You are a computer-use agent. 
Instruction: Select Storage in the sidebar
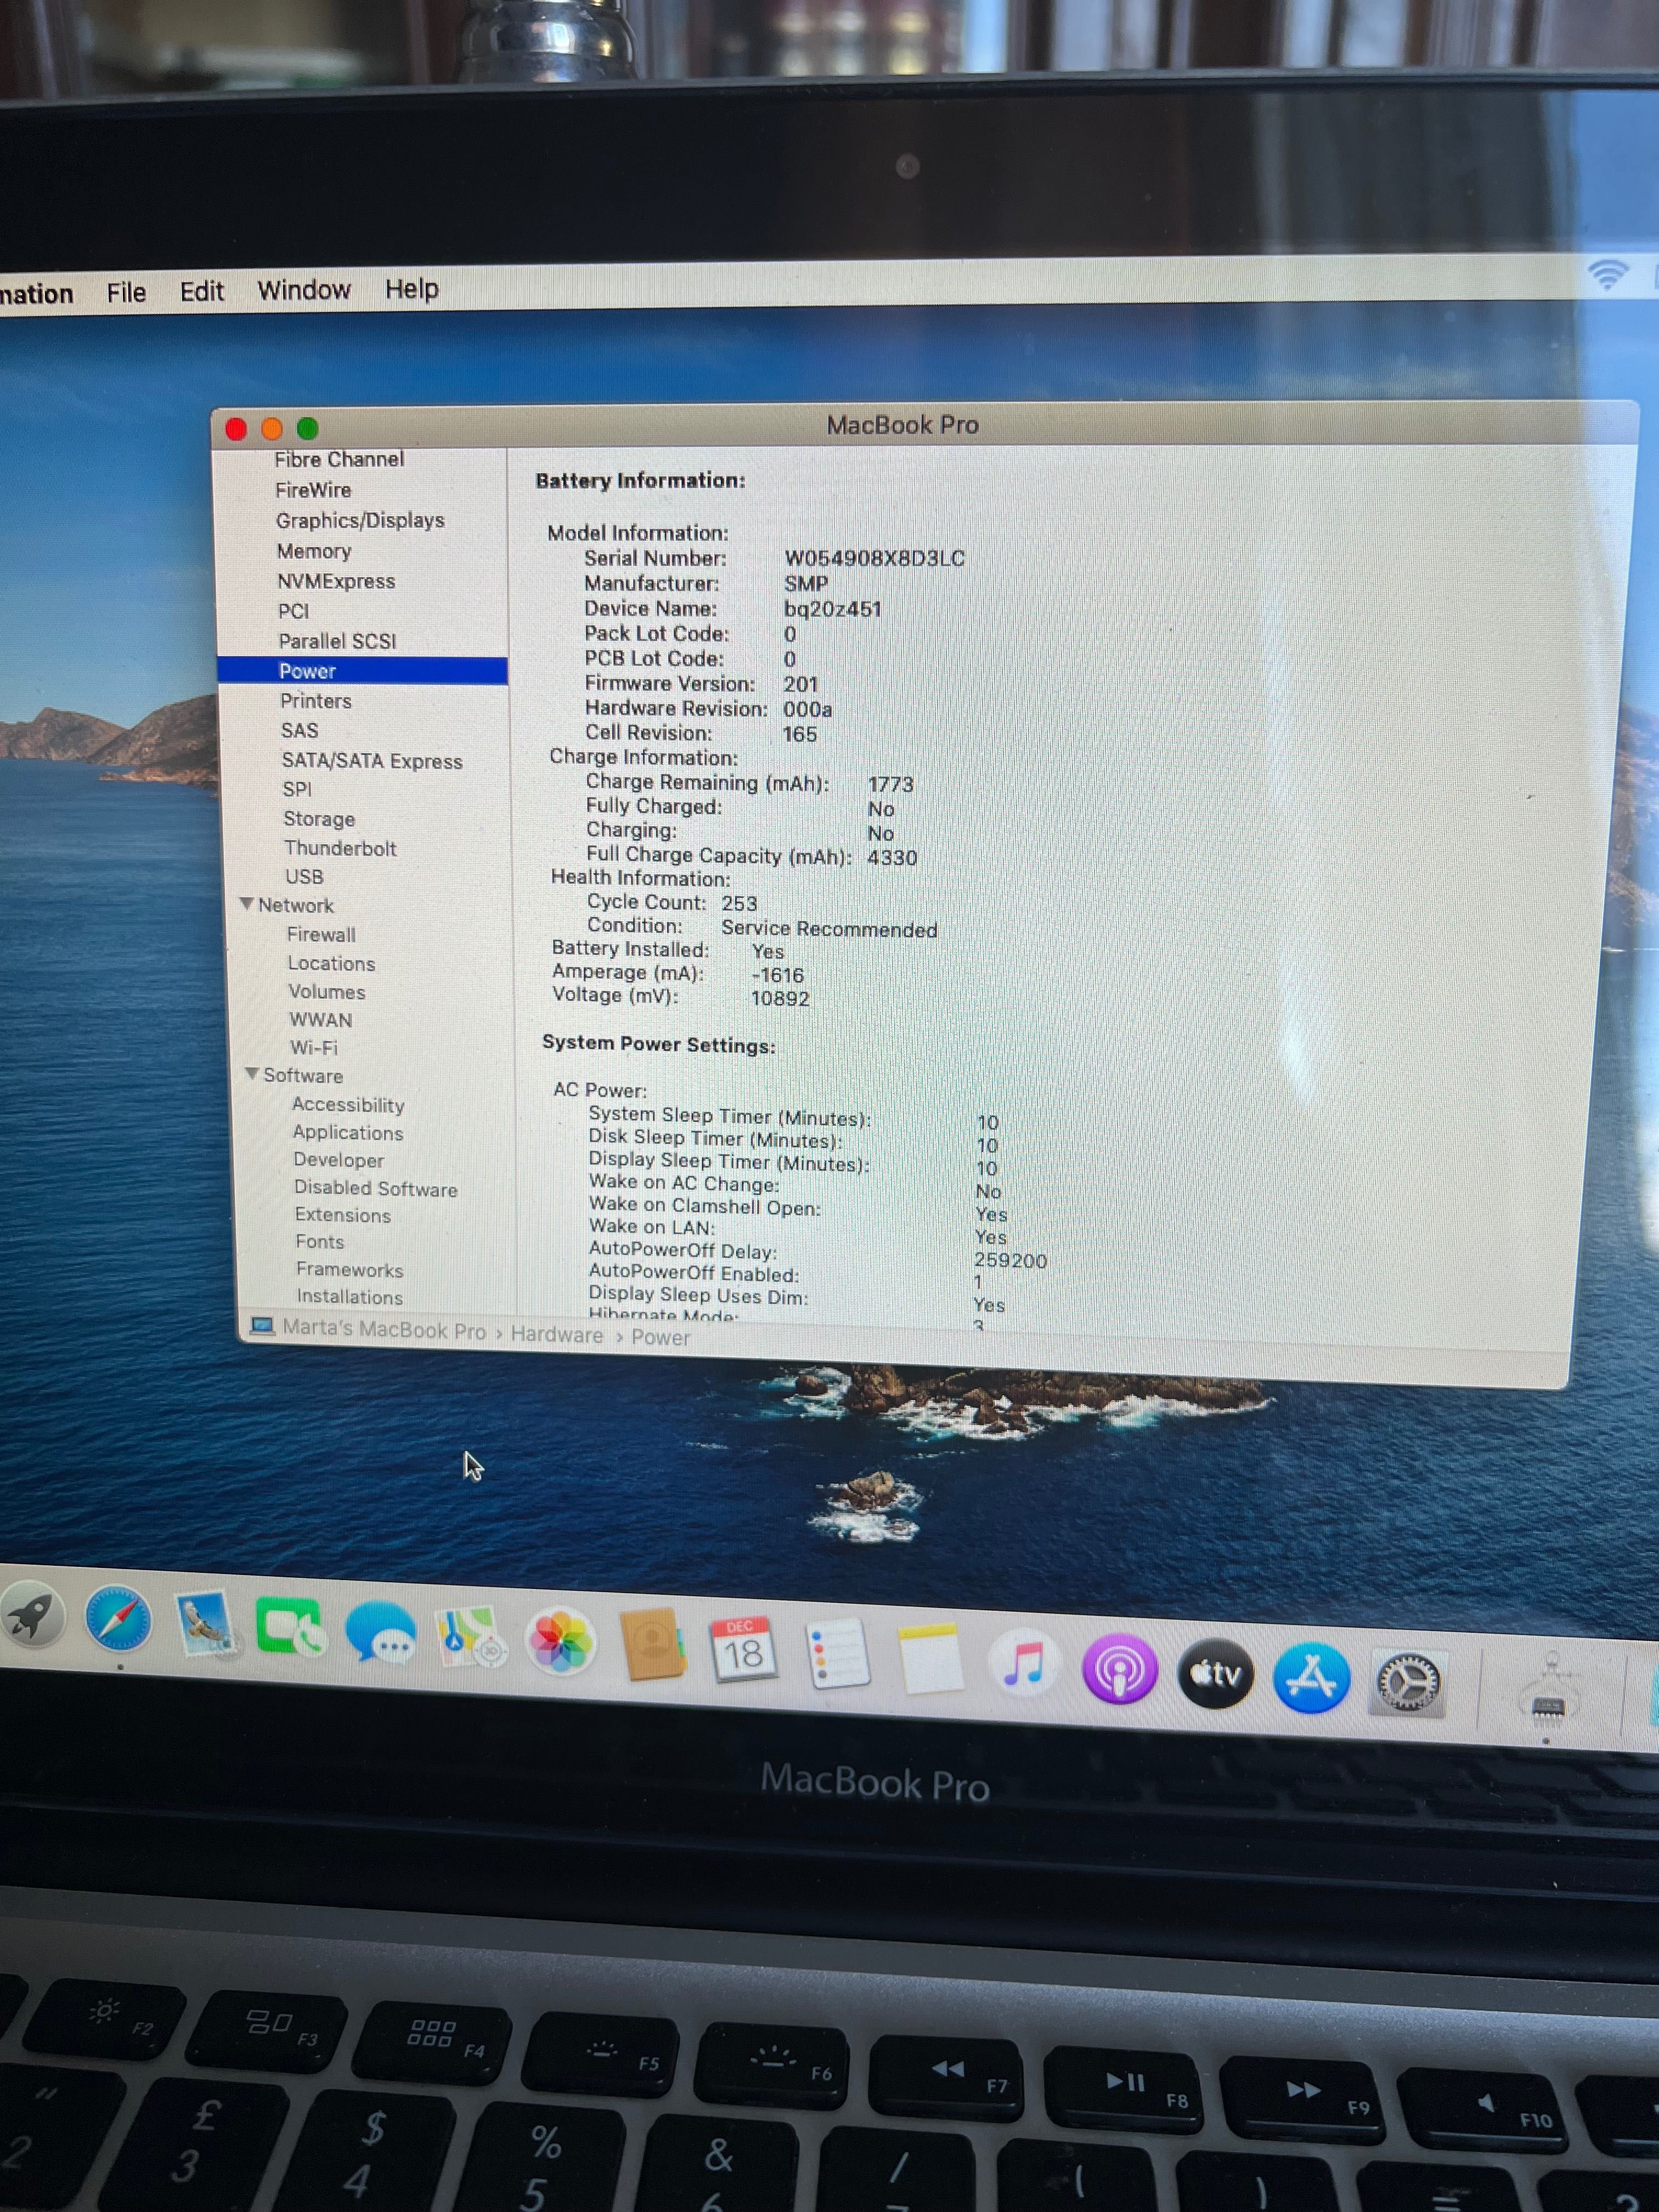coord(319,819)
